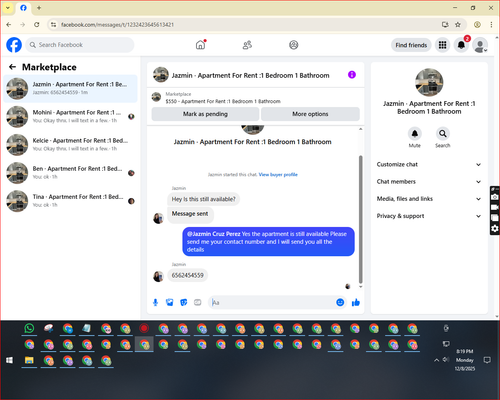This screenshot has width=500, height=400.
Task: Click the blue reply message bubble
Action: (268, 242)
